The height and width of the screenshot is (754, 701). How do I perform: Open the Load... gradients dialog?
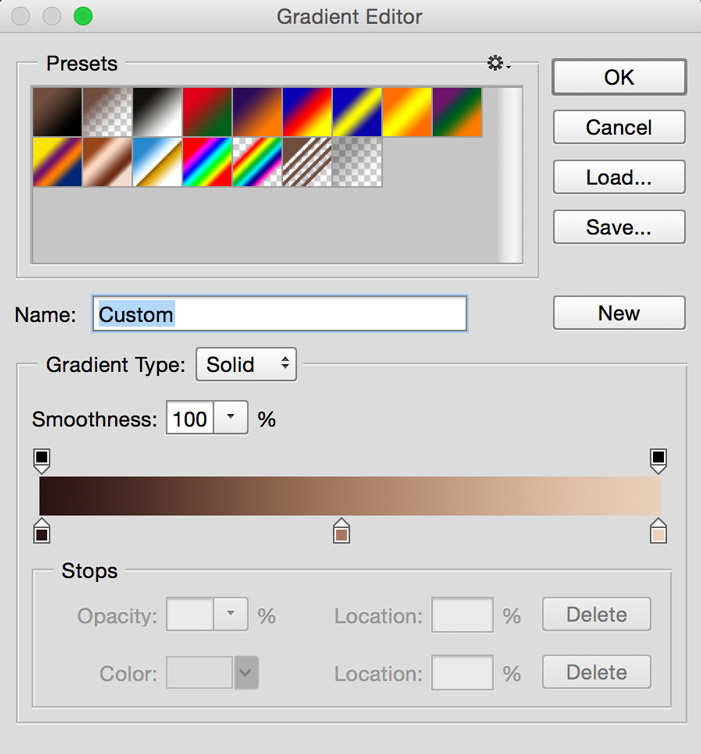click(619, 177)
